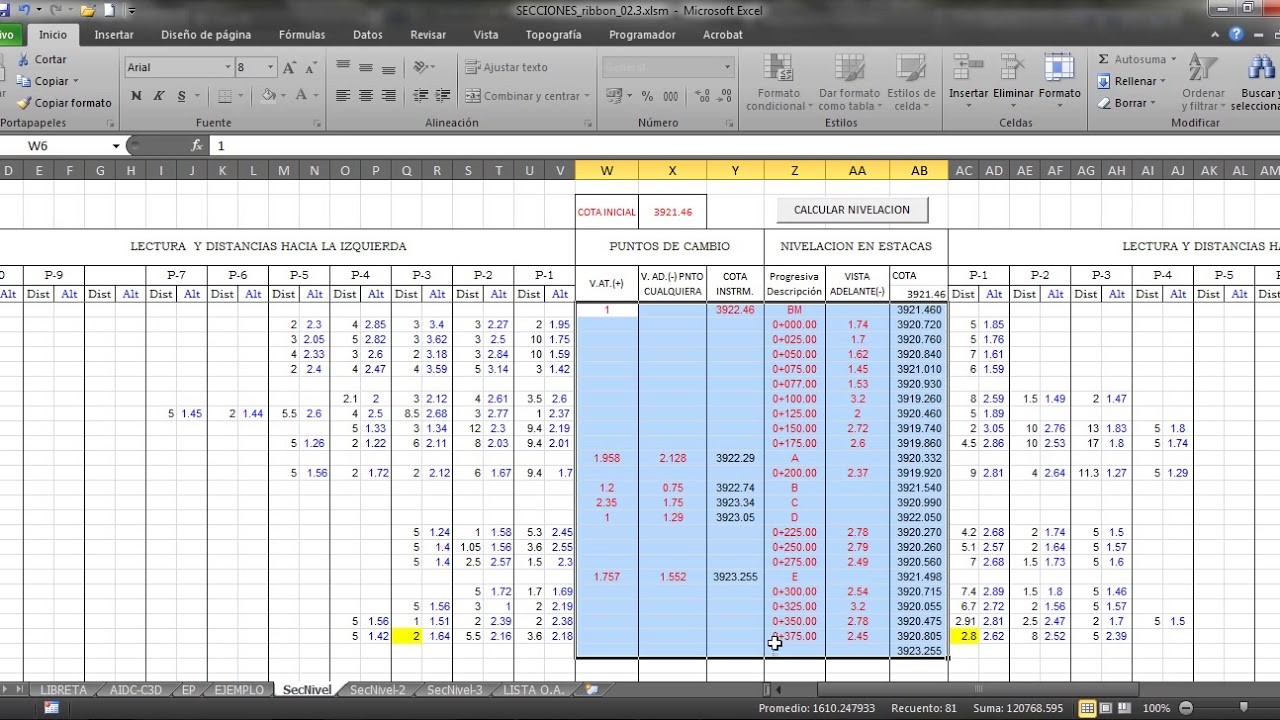Open the Ordenar y filtrar menu

[1203, 83]
